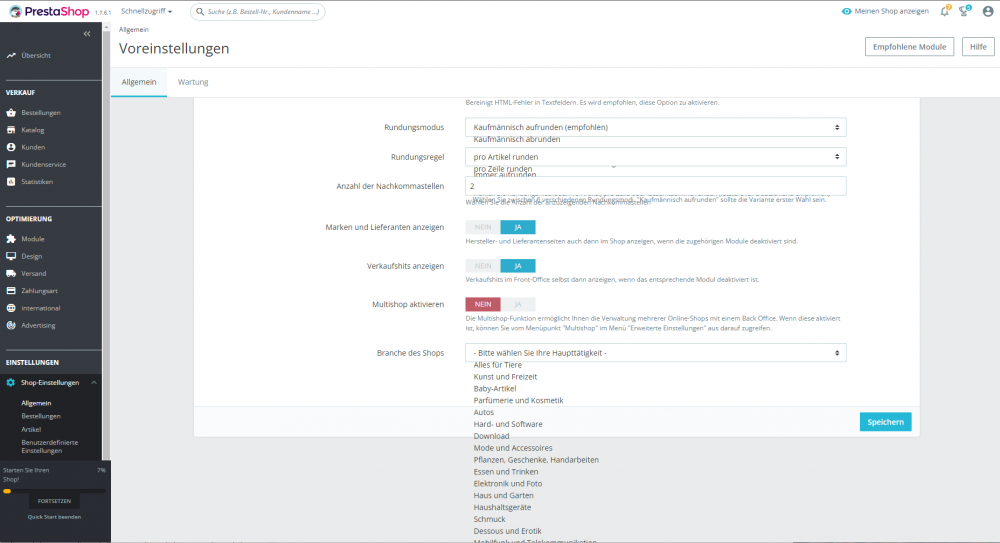Image resolution: width=1000 pixels, height=543 pixels.
Task: Select Hard- und Software option
Action: pos(508,424)
